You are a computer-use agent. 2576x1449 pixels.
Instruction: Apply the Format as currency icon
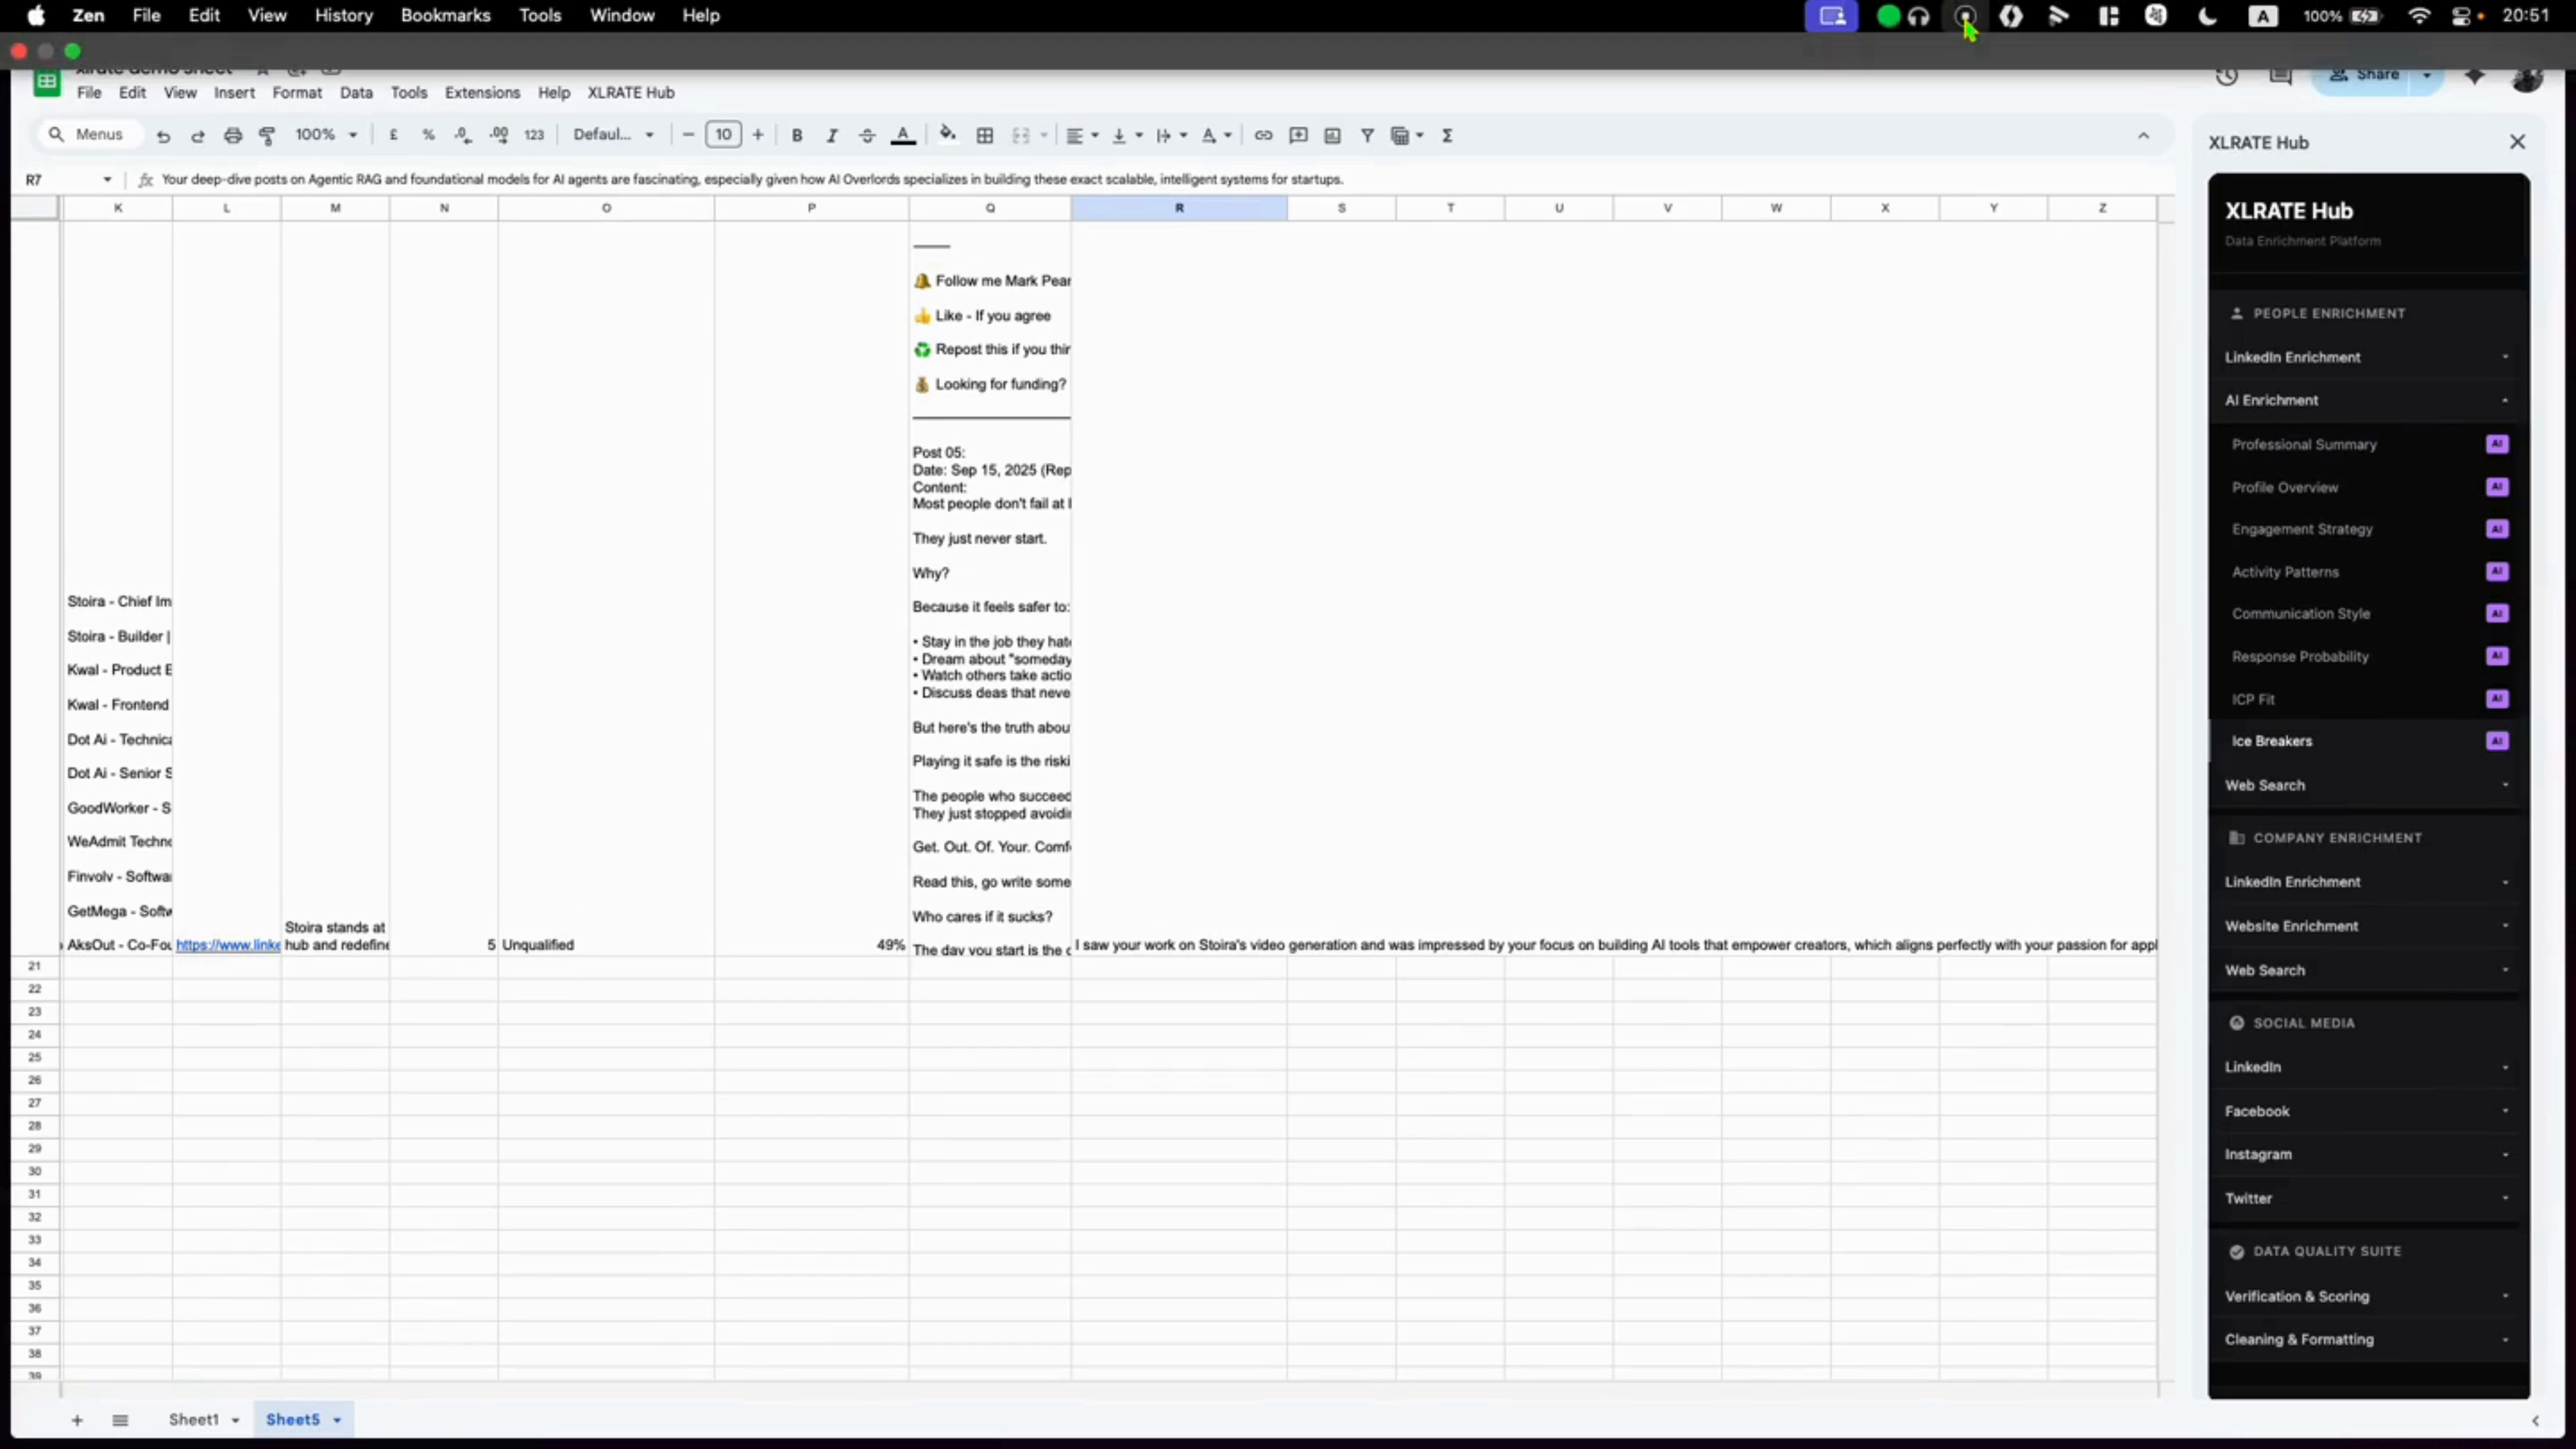(393, 135)
